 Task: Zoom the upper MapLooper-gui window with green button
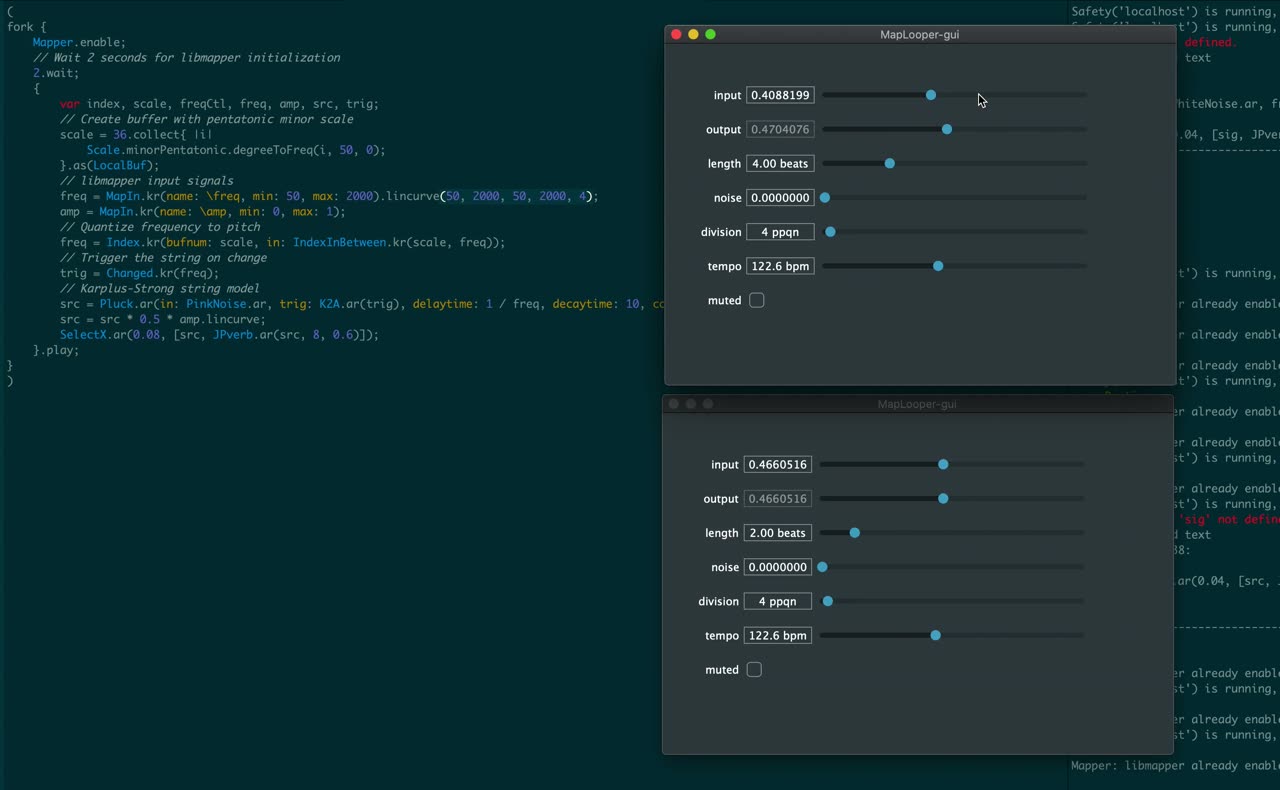point(710,34)
